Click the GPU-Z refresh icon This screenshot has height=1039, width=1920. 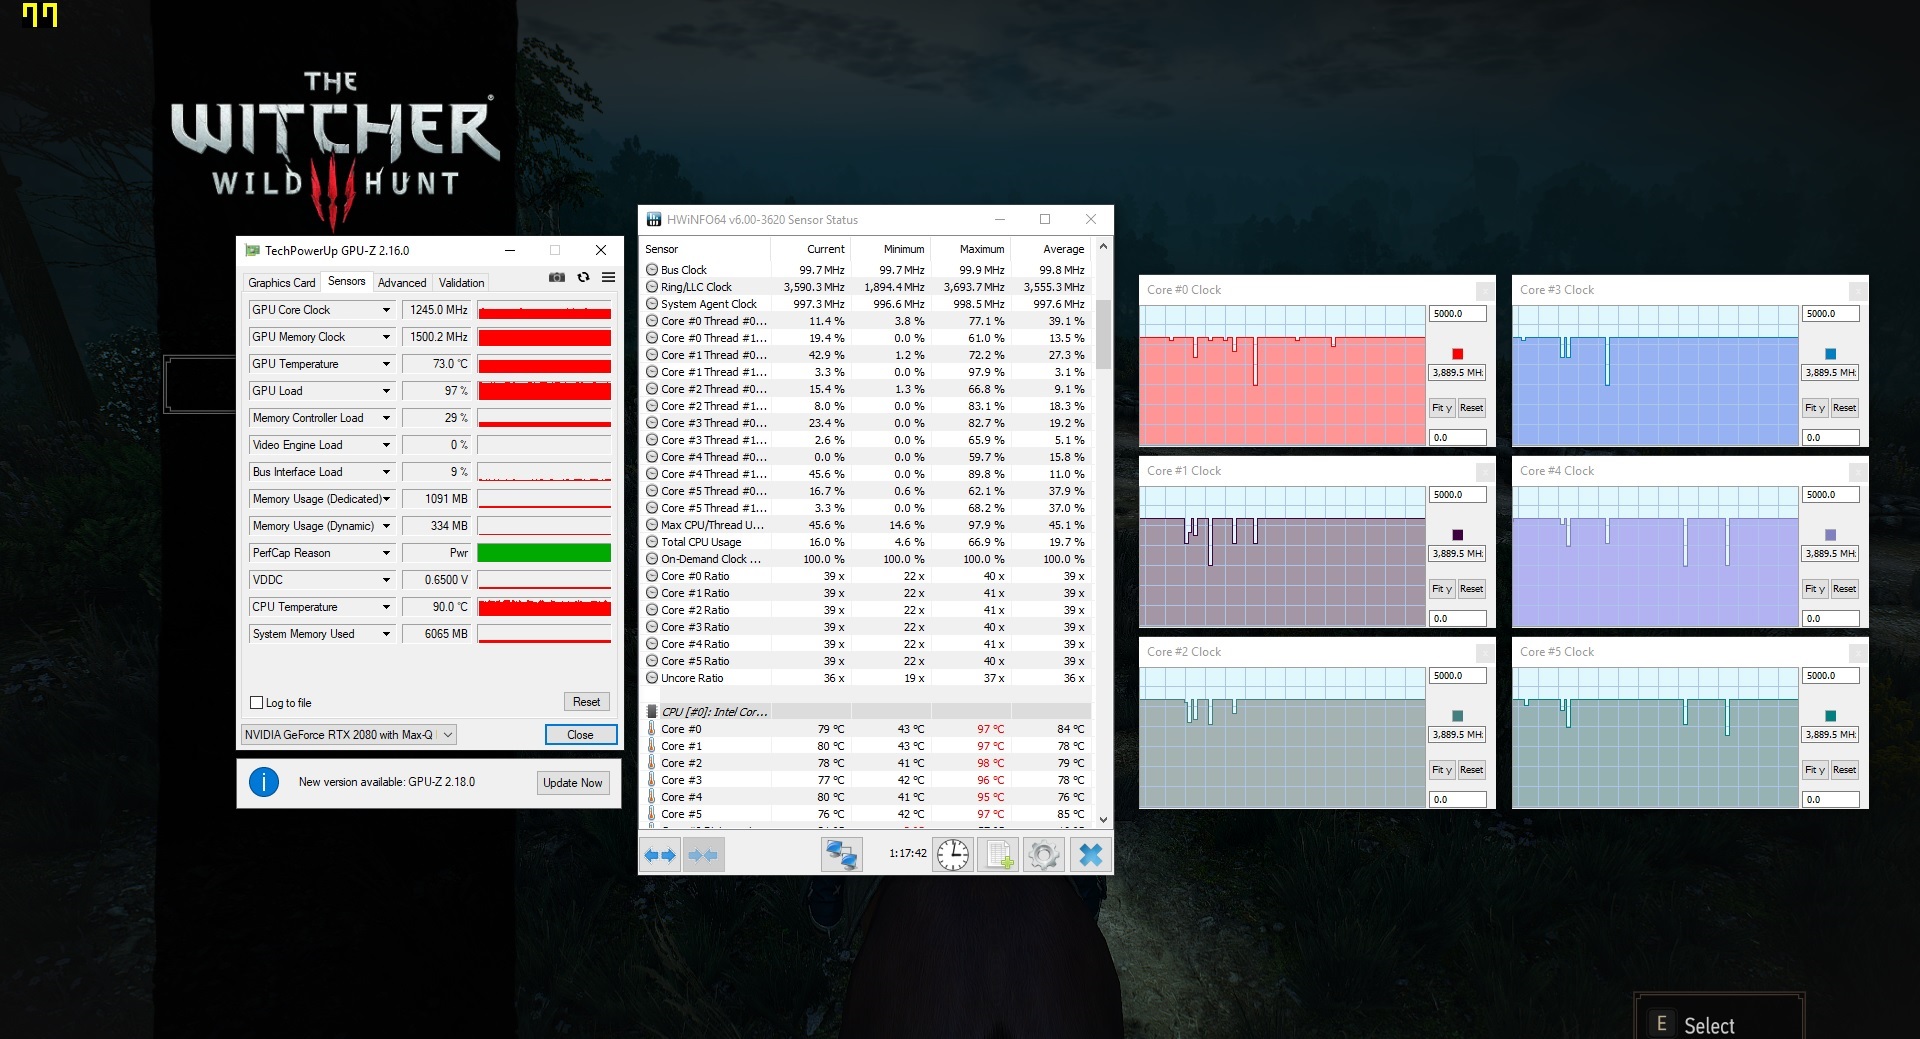(583, 278)
